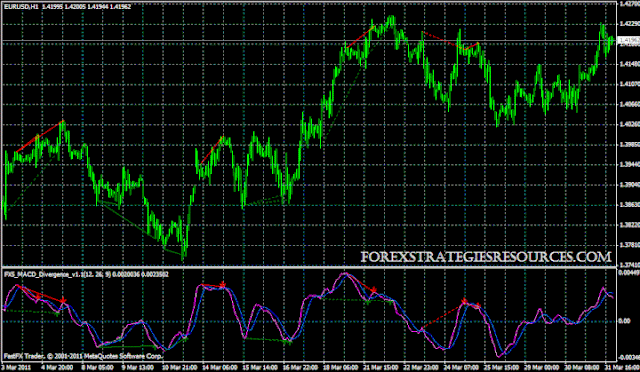
Task: Click the '18 Mar 06:00' time axis label
Action: click(x=340, y=367)
